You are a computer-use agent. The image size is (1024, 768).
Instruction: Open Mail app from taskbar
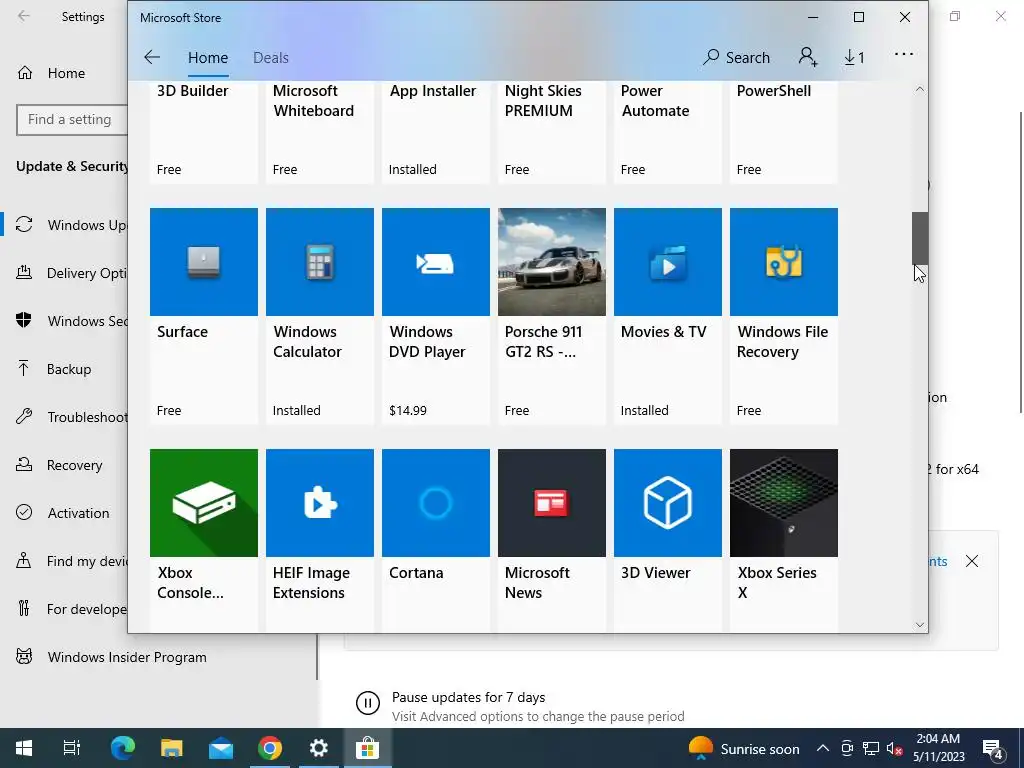point(221,748)
